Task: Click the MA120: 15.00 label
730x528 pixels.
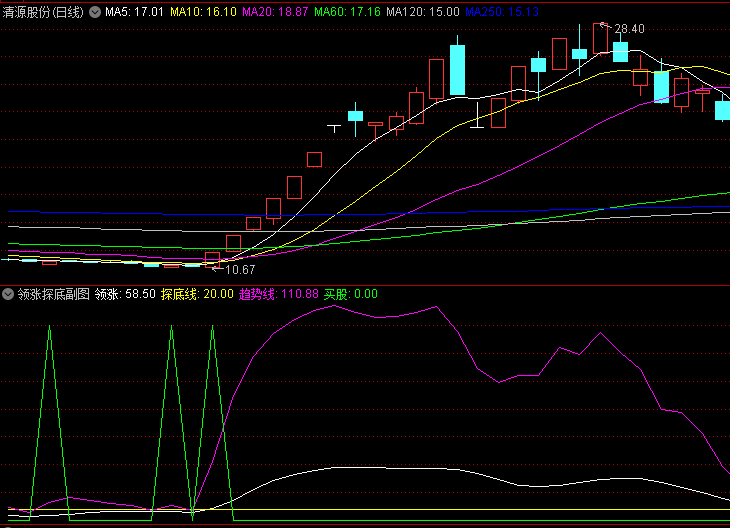Action: point(423,12)
